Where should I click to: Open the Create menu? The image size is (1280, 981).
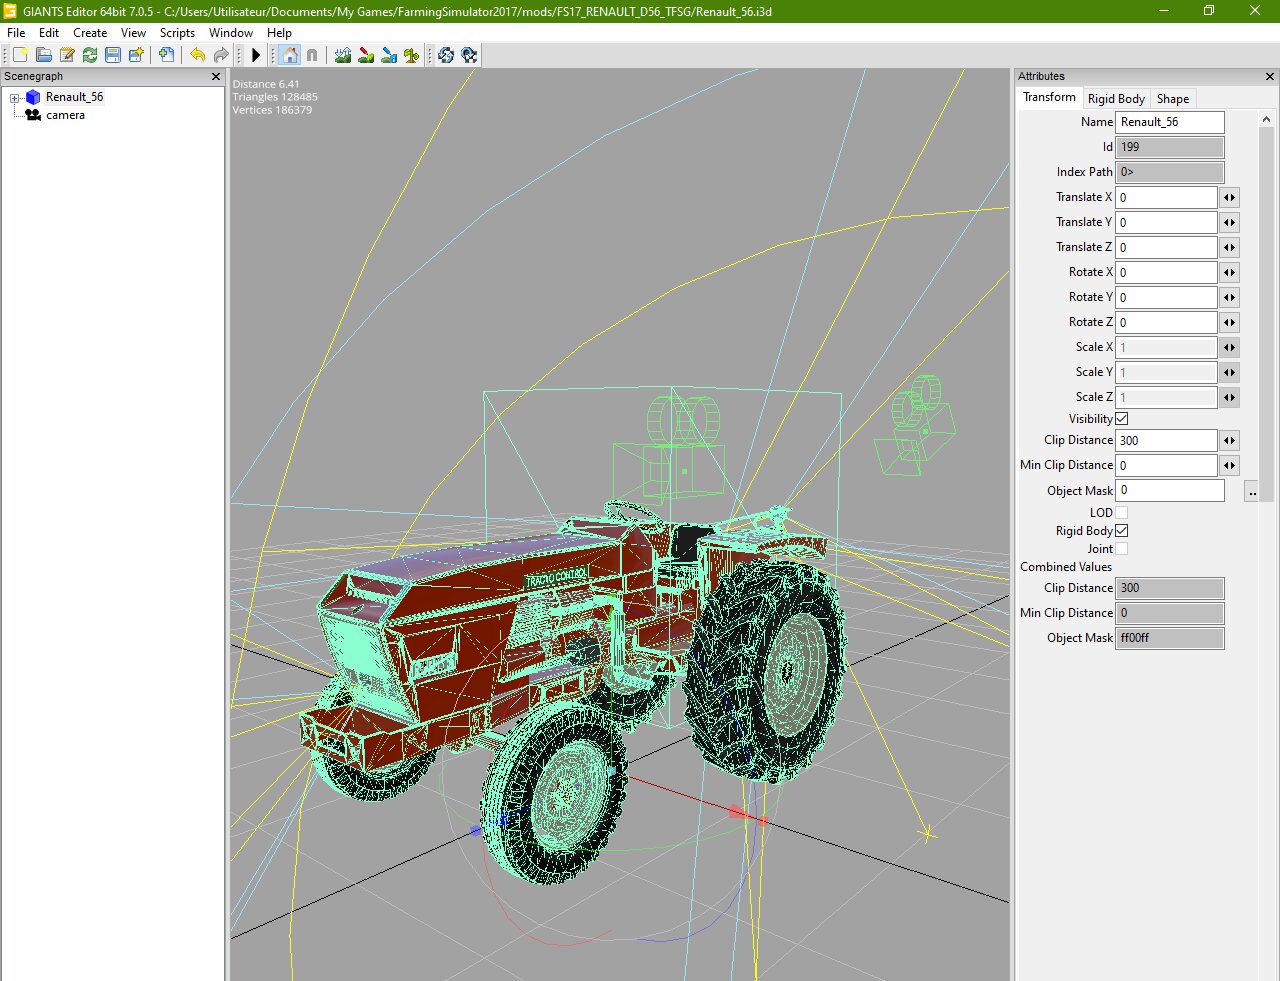point(90,33)
